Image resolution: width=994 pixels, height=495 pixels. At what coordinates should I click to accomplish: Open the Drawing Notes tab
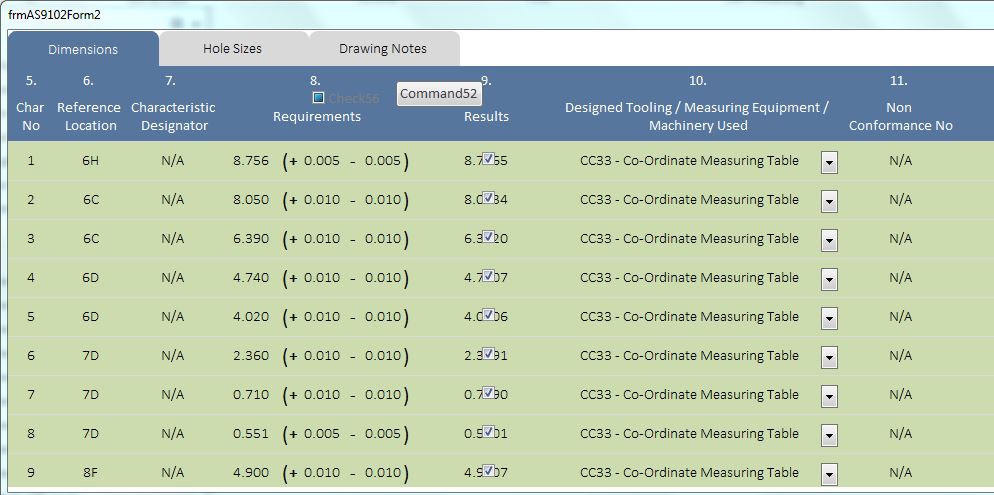(383, 48)
